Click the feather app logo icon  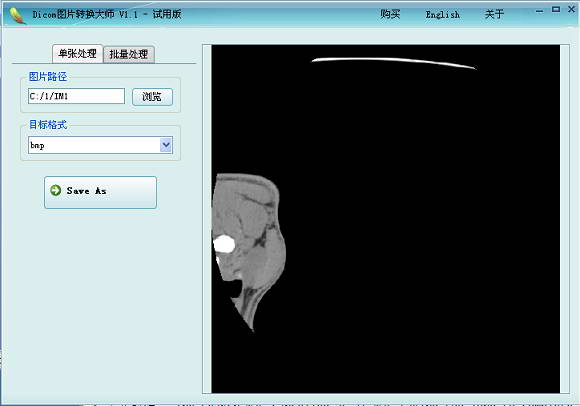coord(17,15)
